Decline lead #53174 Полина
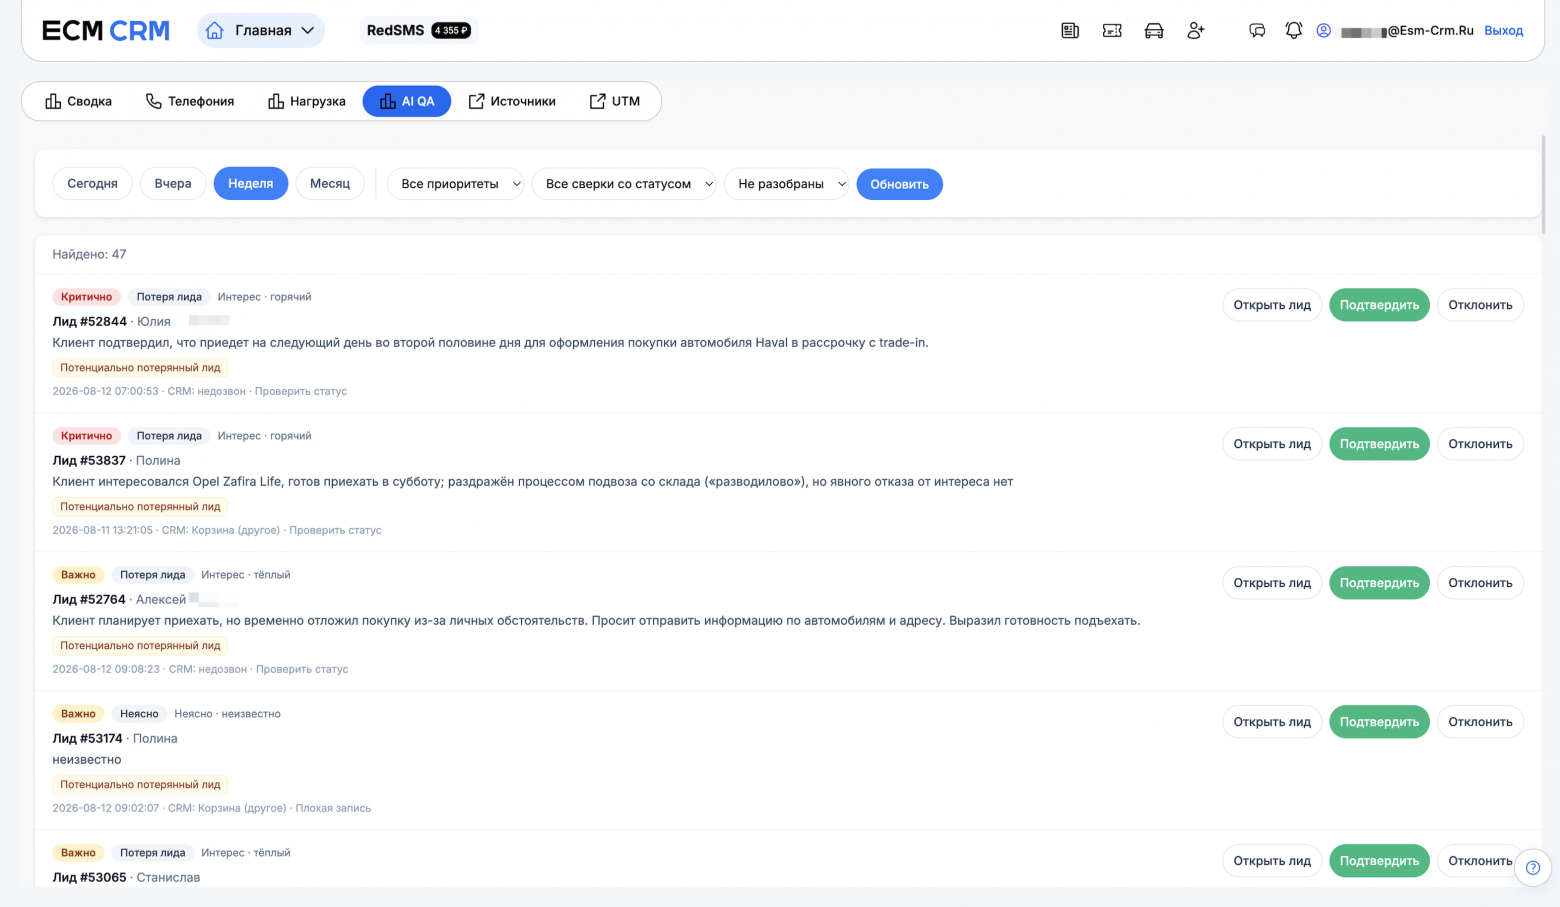 pyautogui.click(x=1480, y=722)
